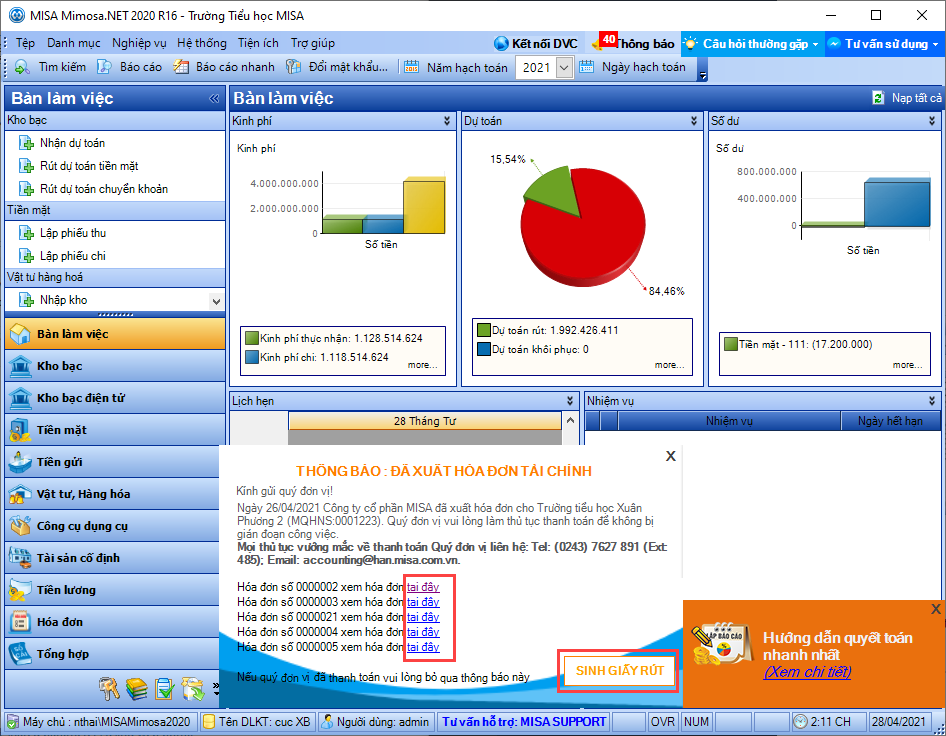Open the Tệp menu
Screen dimensions: 946x736
tap(25, 43)
